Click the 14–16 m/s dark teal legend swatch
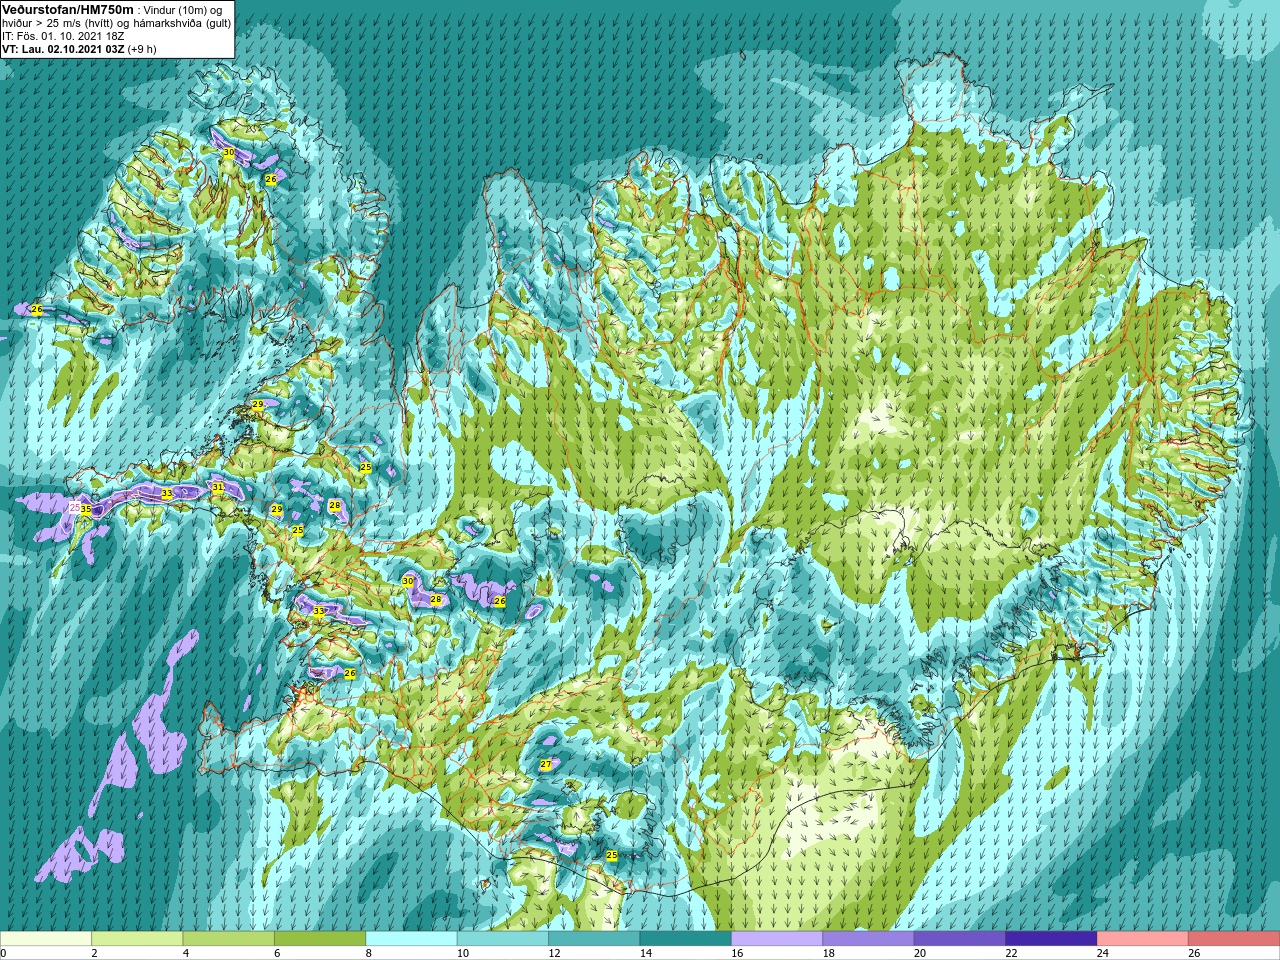Viewport: 1280px width, 960px height. pos(686,939)
